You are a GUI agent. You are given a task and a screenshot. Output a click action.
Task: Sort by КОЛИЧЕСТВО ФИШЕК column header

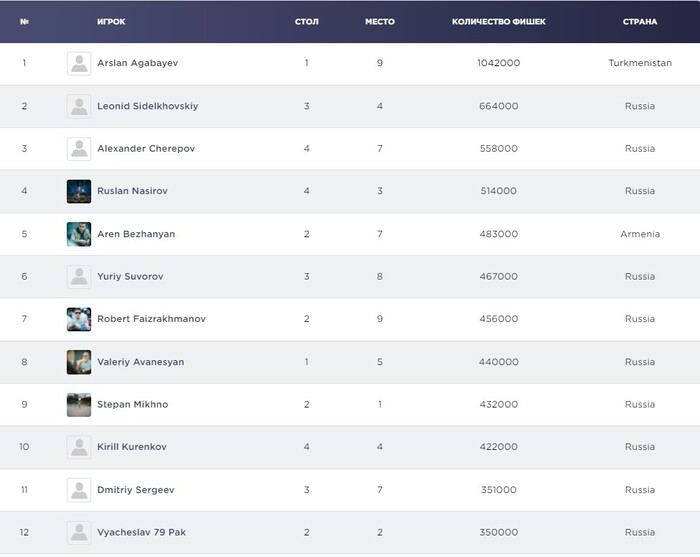498,21
